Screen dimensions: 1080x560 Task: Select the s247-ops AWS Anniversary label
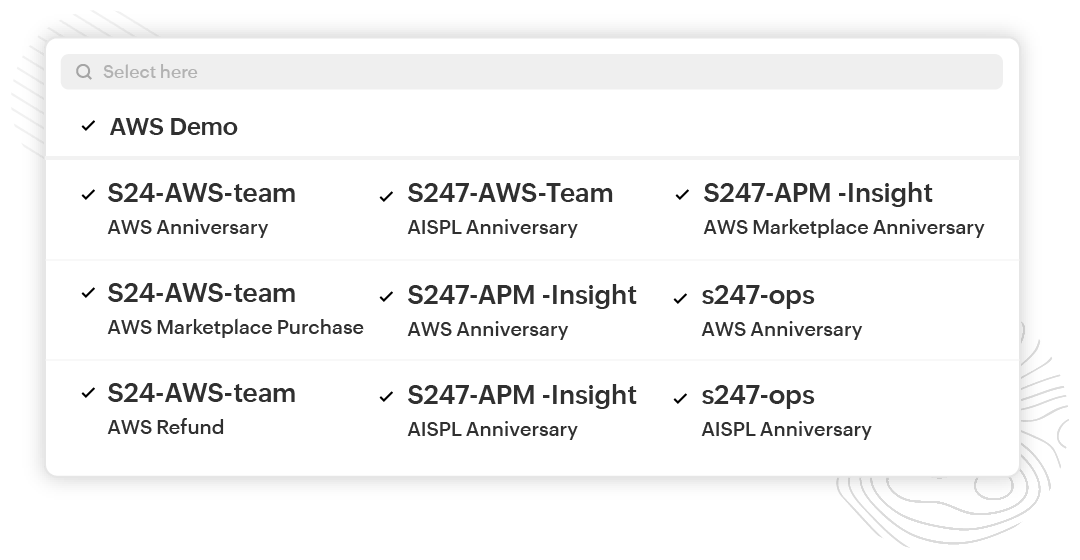click(781, 310)
